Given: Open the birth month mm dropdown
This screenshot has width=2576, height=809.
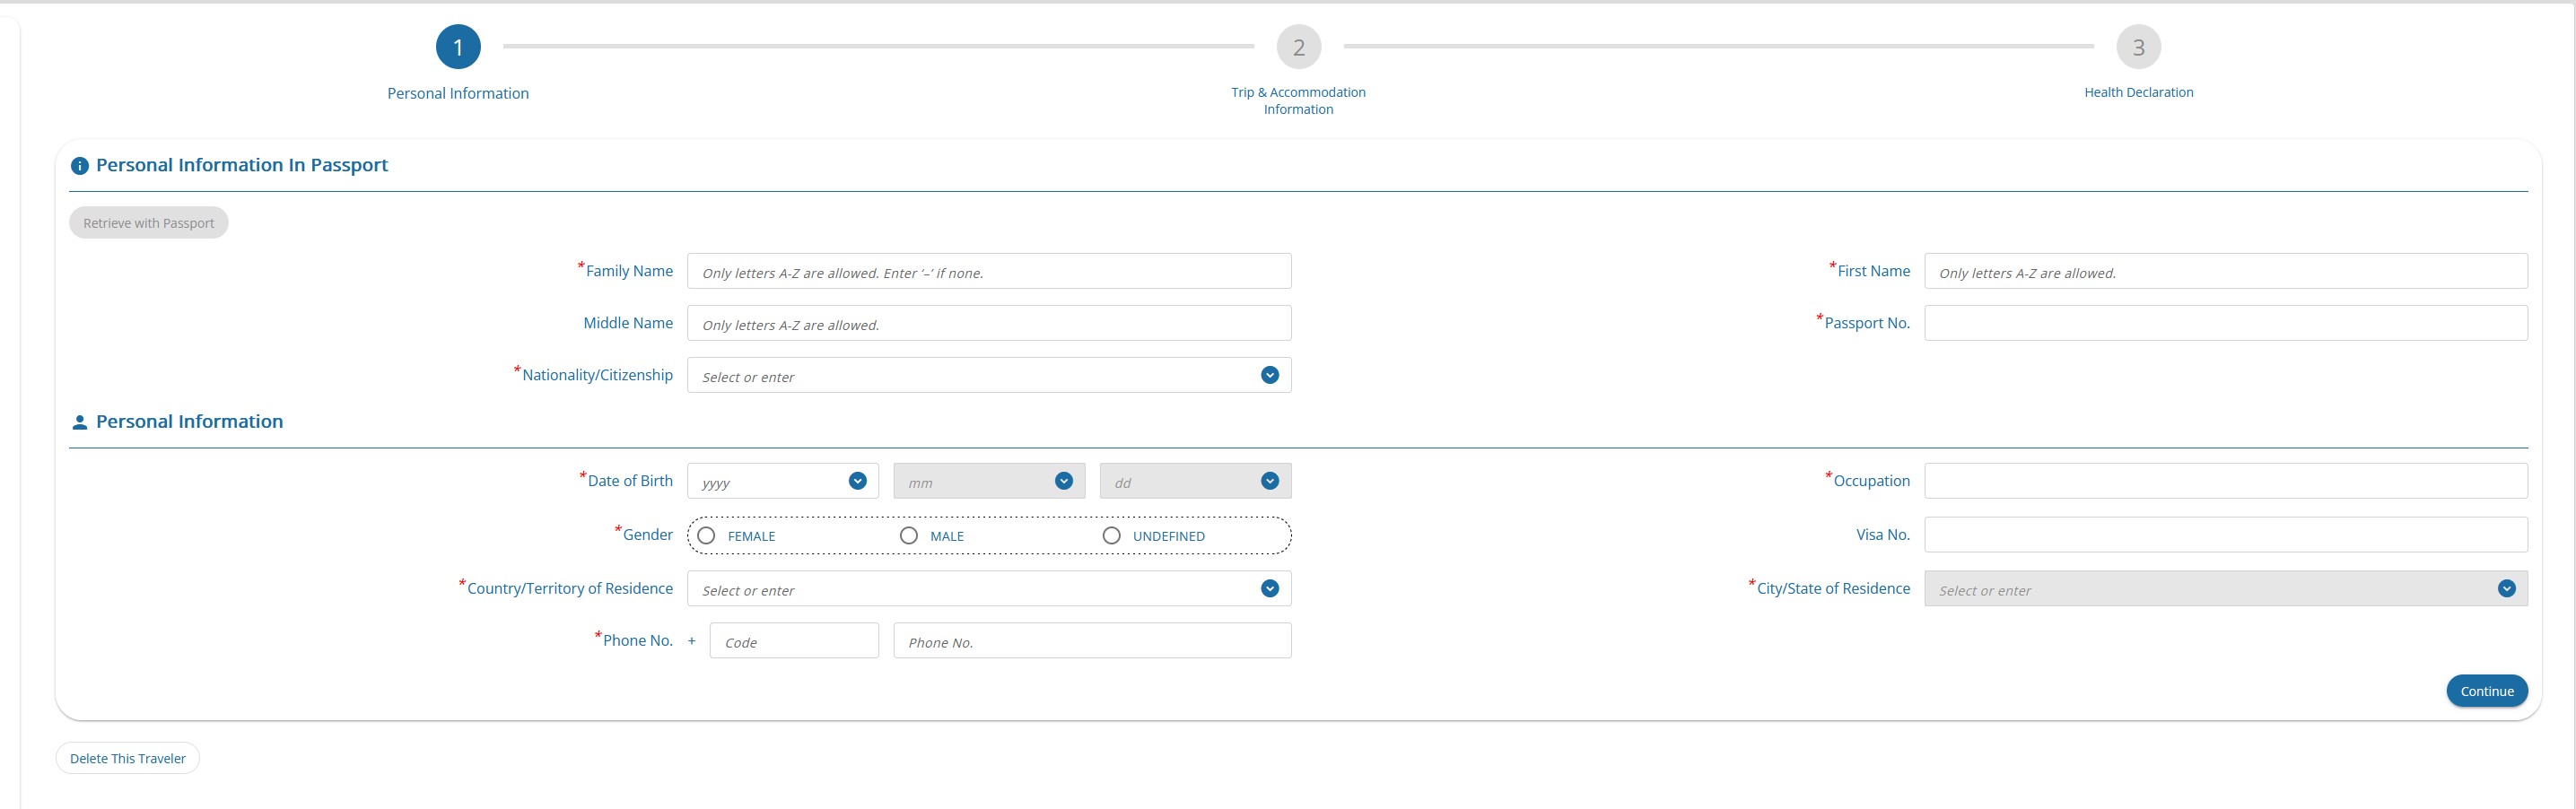Looking at the screenshot, I should (988, 481).
